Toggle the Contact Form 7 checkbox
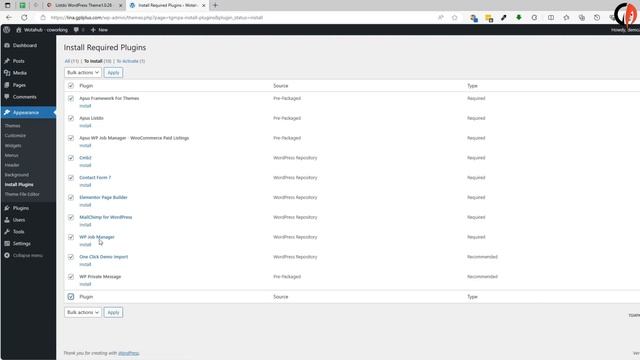The image size is (640, 360). [71, 178]
